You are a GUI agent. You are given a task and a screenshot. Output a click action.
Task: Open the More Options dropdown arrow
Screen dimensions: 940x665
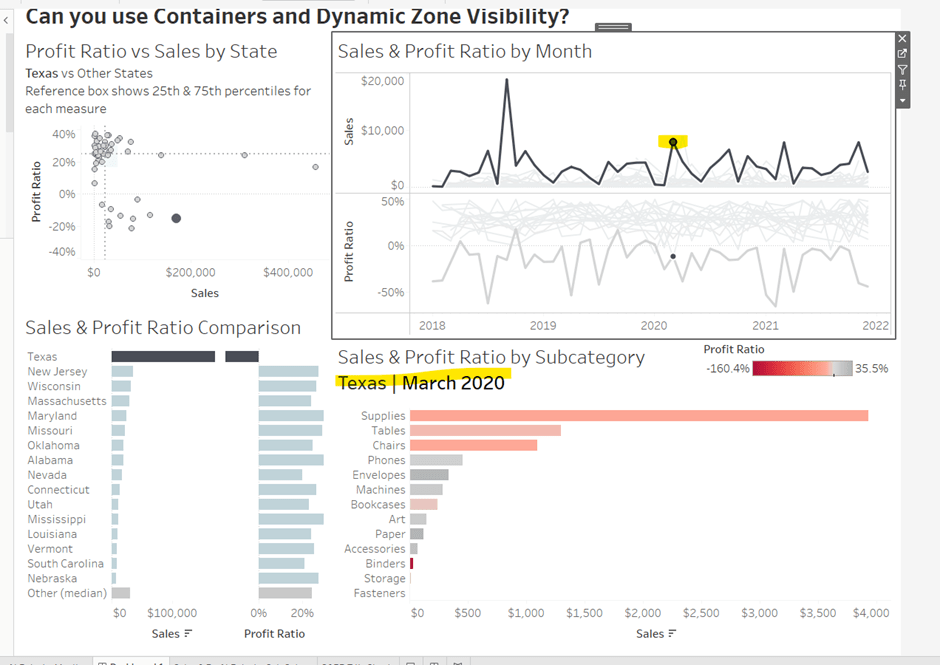pos(903,101)
